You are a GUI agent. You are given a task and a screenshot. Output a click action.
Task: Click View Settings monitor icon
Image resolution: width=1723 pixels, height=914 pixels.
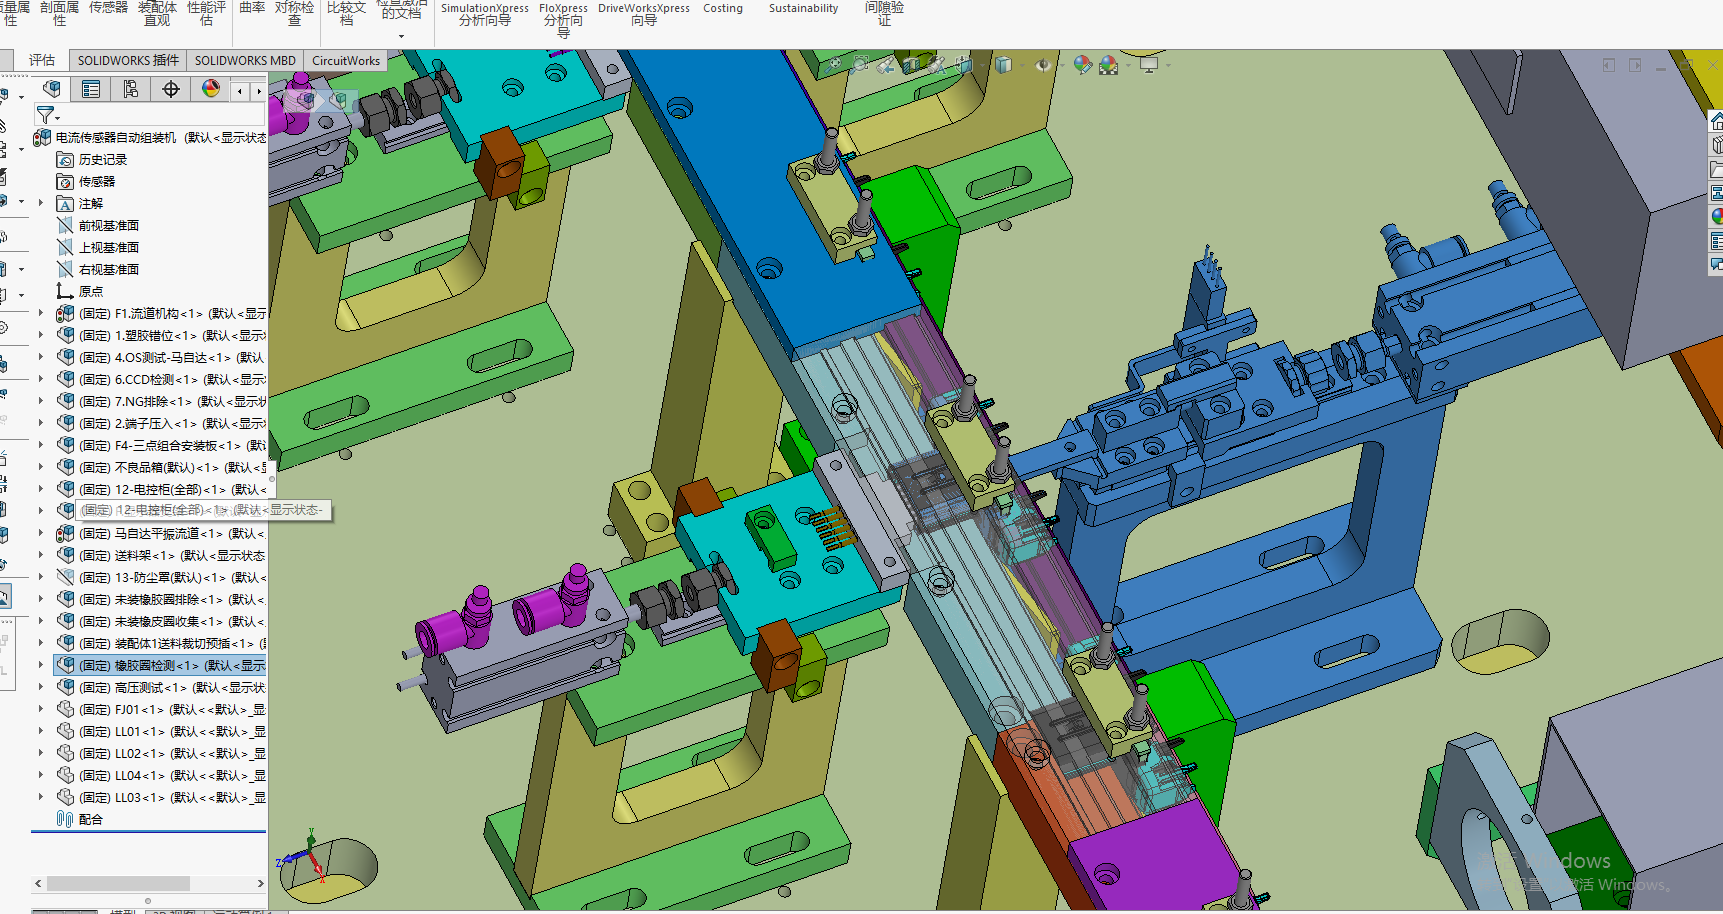[1149, 65]
